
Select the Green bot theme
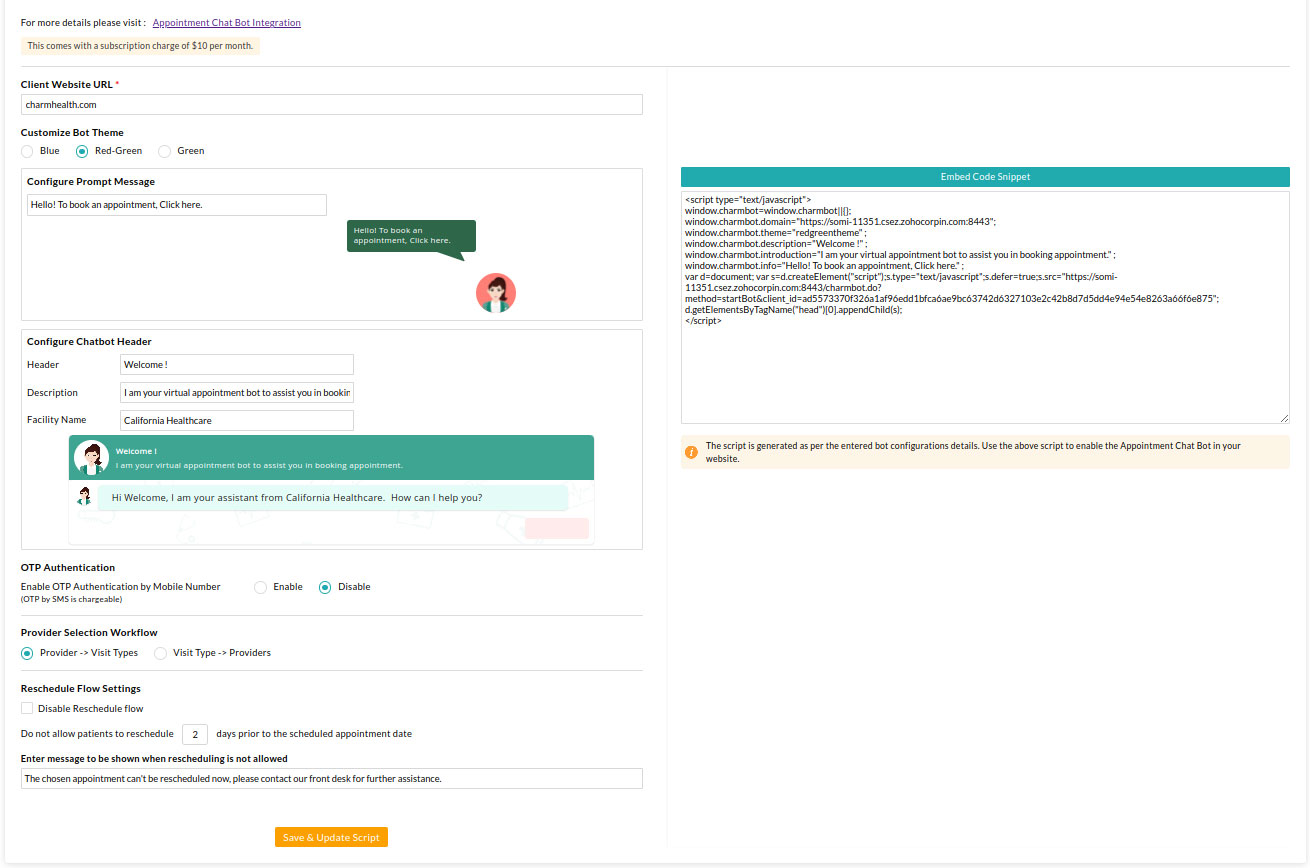click(x=164, y=151)
